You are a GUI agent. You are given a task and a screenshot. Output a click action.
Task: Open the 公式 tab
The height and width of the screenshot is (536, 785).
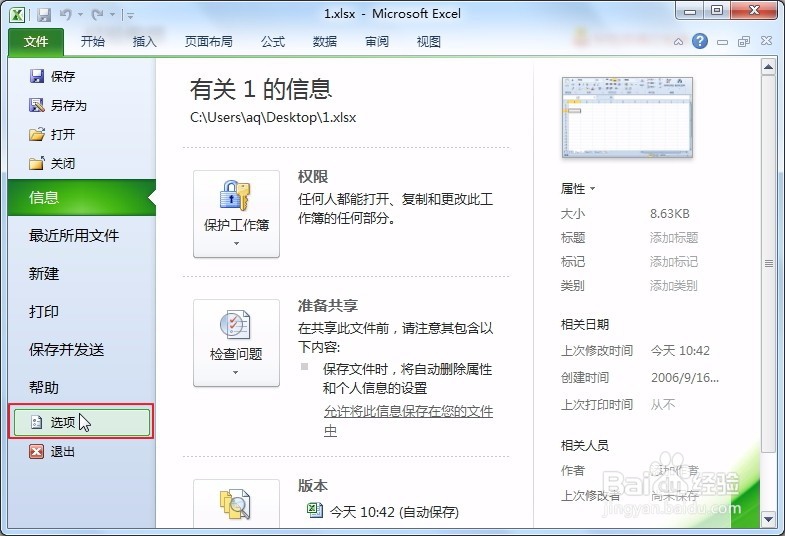(272, 42)
